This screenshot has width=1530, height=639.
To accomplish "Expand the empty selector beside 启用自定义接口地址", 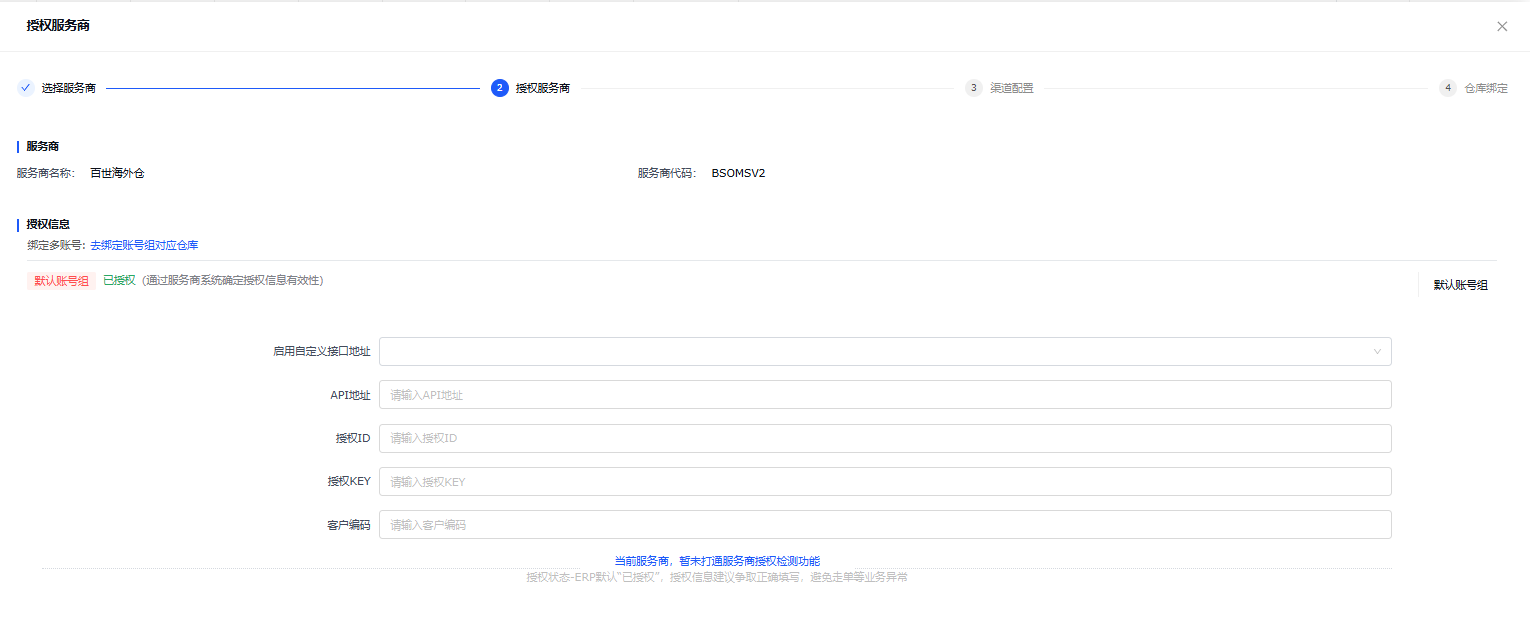I will (884, 351).
